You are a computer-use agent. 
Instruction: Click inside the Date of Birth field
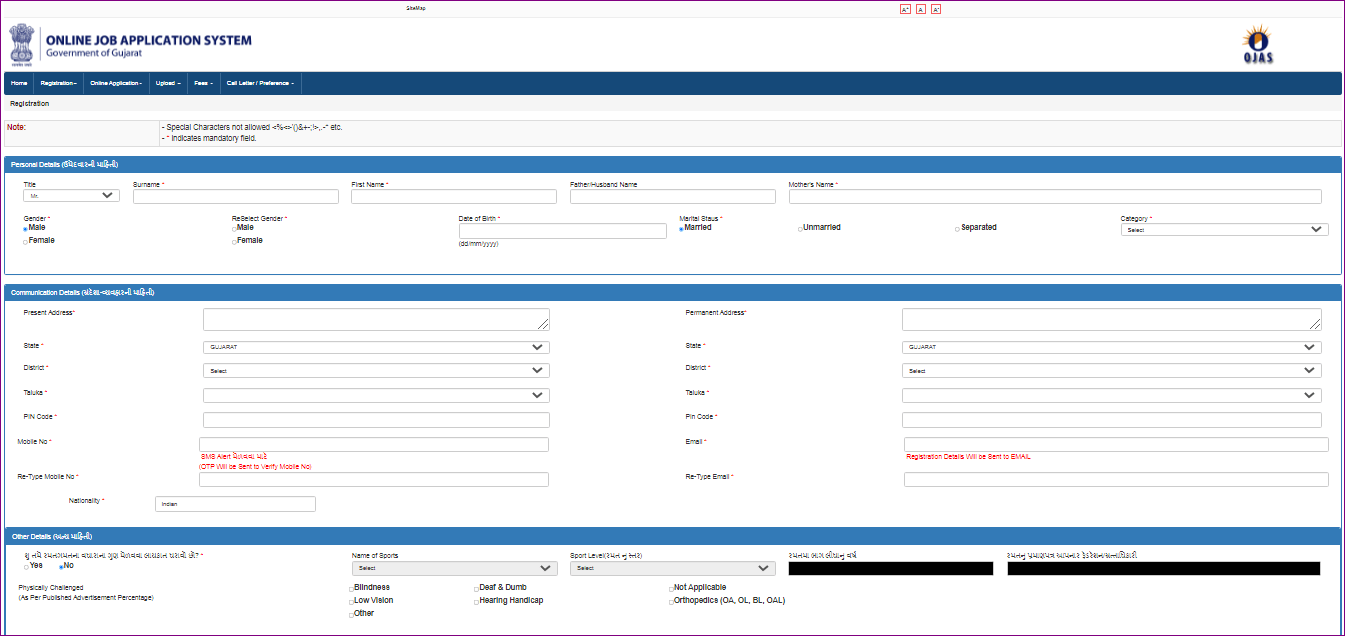click(562, 231)
